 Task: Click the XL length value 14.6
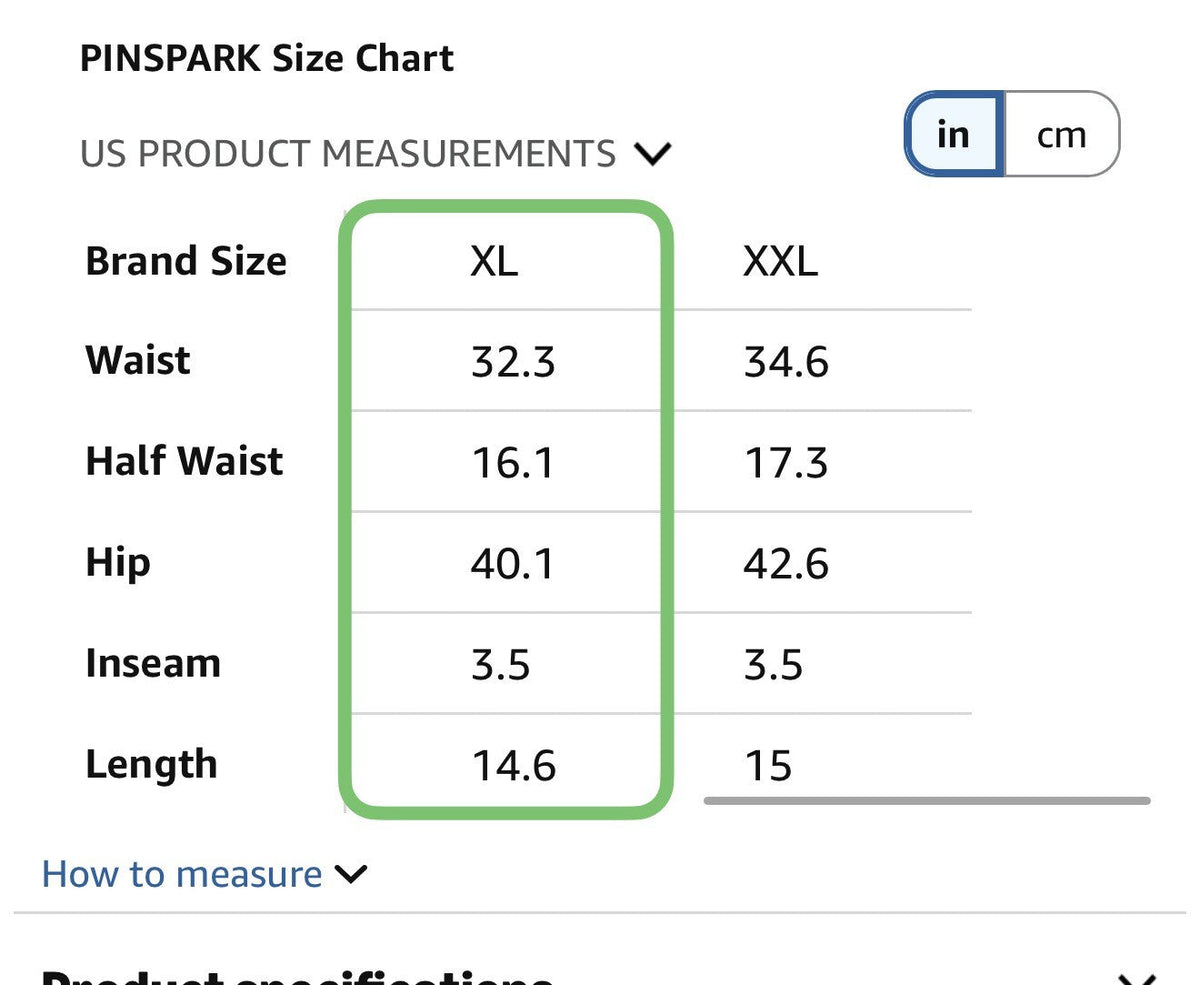tap(513, 766)
